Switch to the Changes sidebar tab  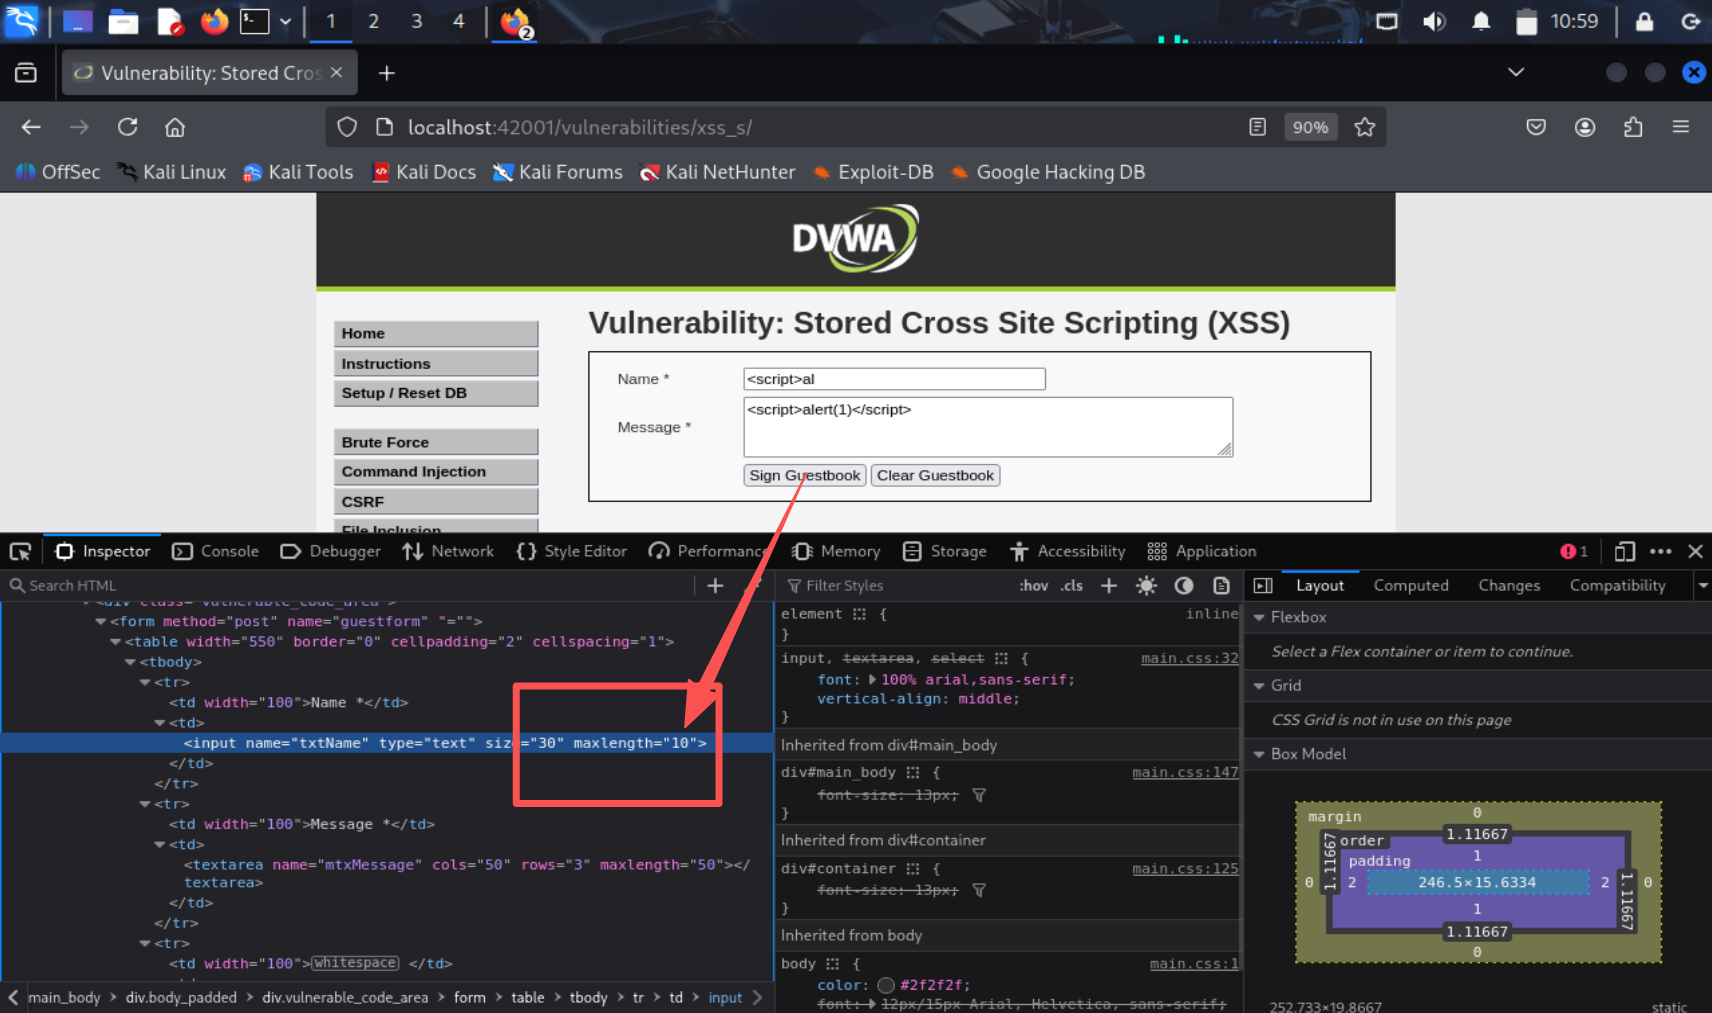tap(1509, 585)
